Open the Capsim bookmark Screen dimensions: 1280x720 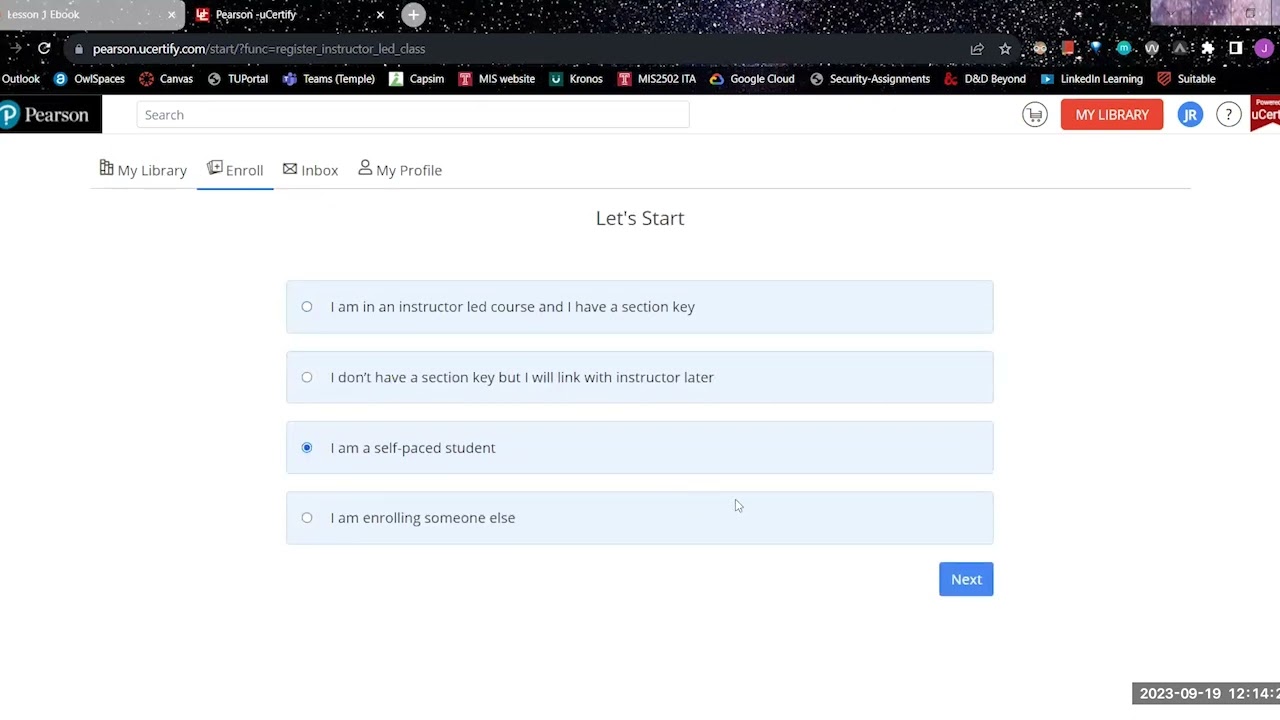coord(416,79)
